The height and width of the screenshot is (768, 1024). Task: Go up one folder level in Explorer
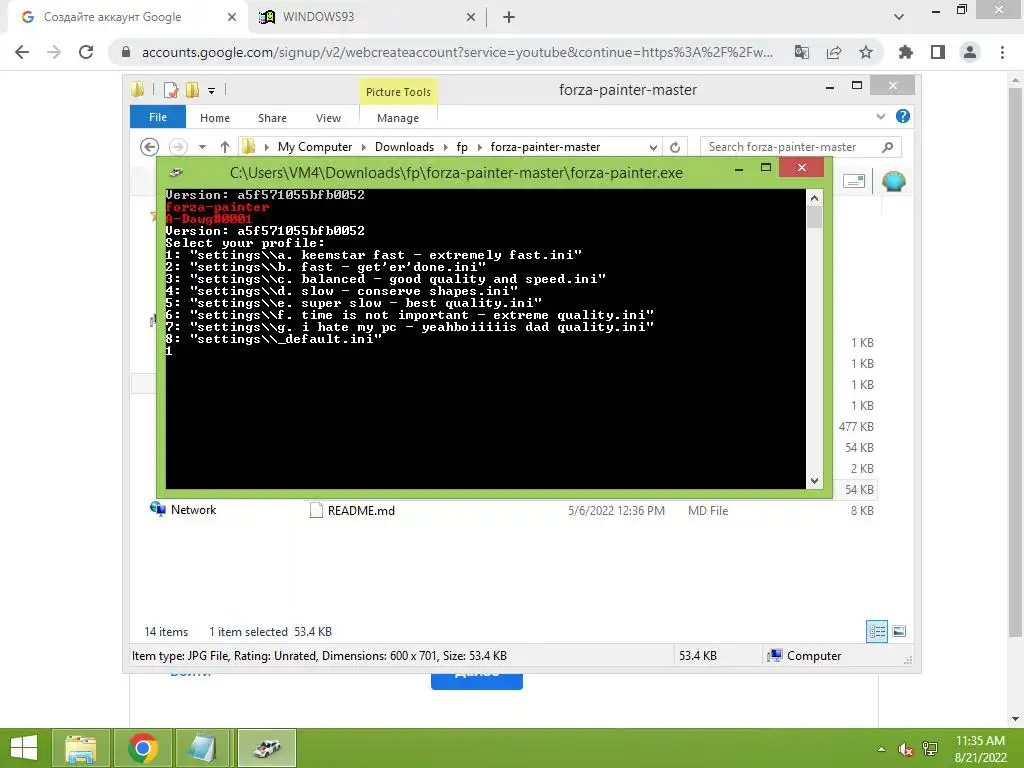[x=225, y=147]
